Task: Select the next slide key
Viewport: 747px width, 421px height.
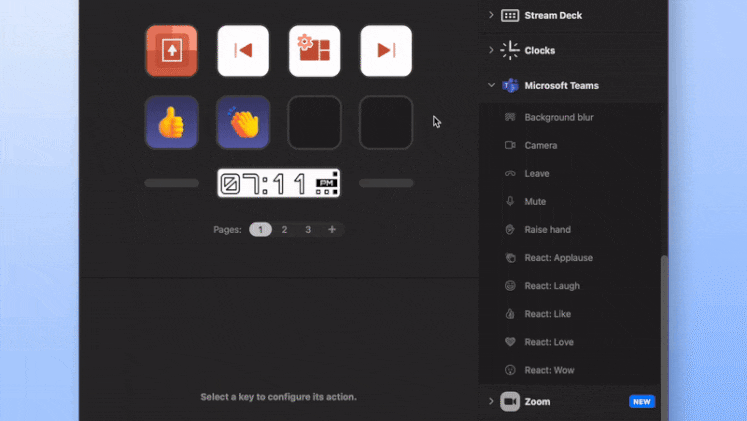Action: tap(386, 51)
